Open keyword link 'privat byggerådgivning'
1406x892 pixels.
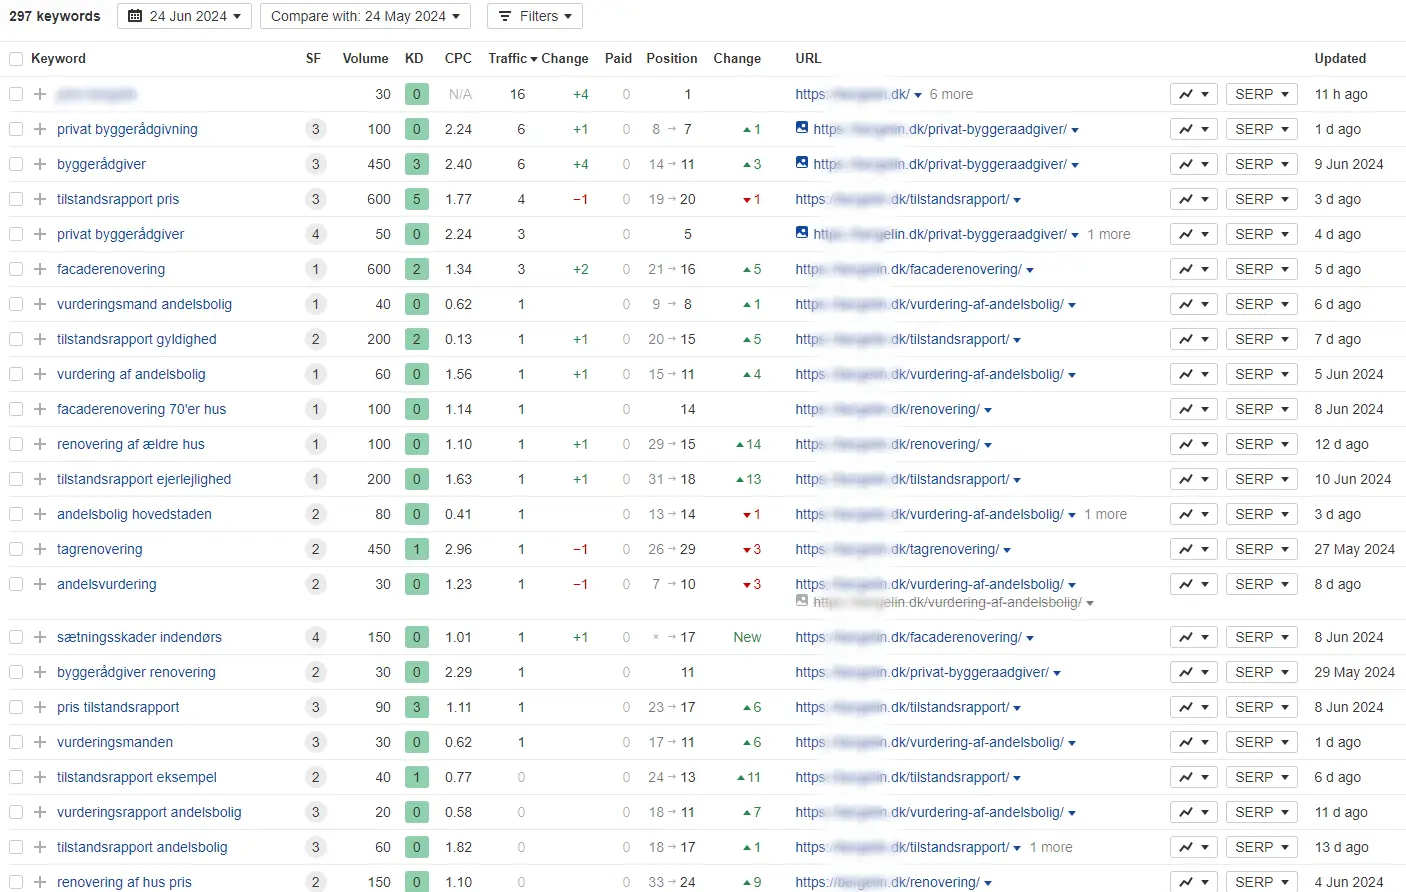(x=127, y=129)
